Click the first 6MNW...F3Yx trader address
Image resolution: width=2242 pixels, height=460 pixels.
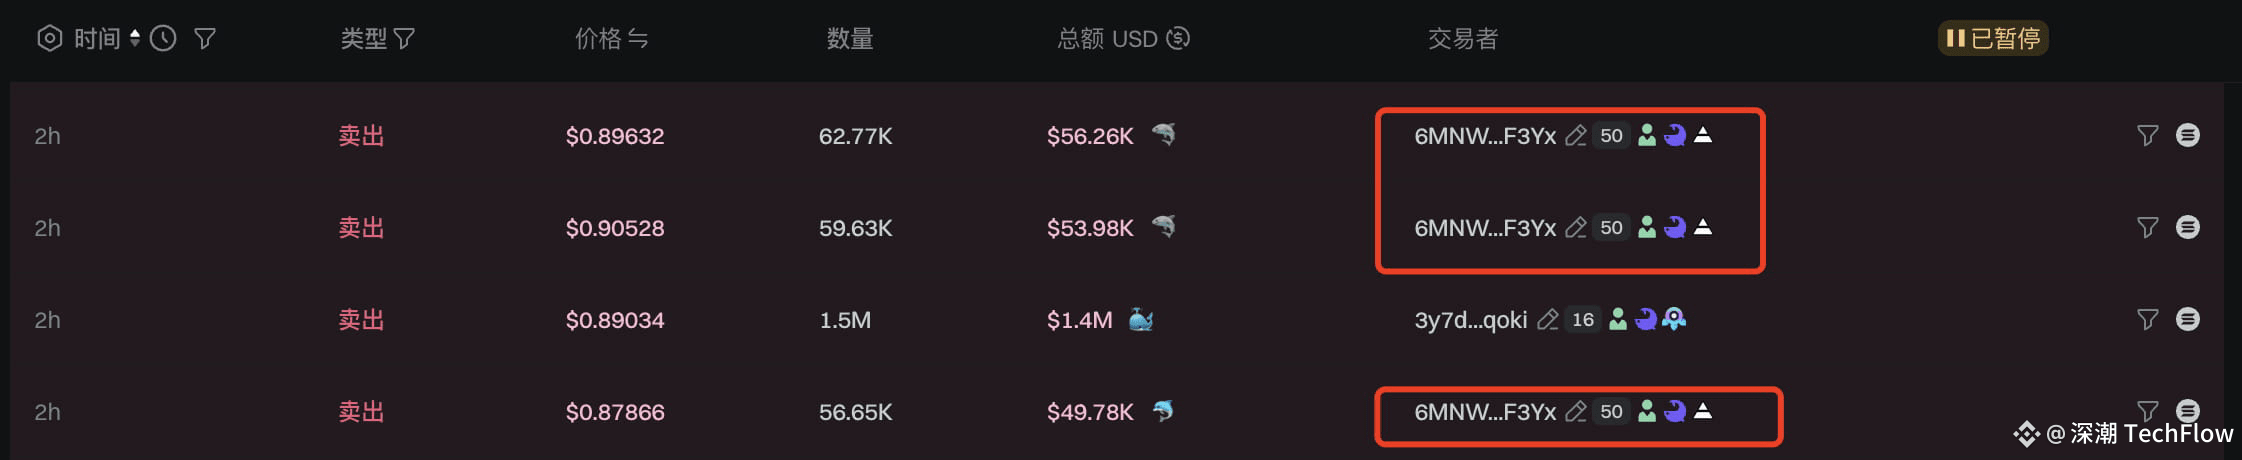1485,136
